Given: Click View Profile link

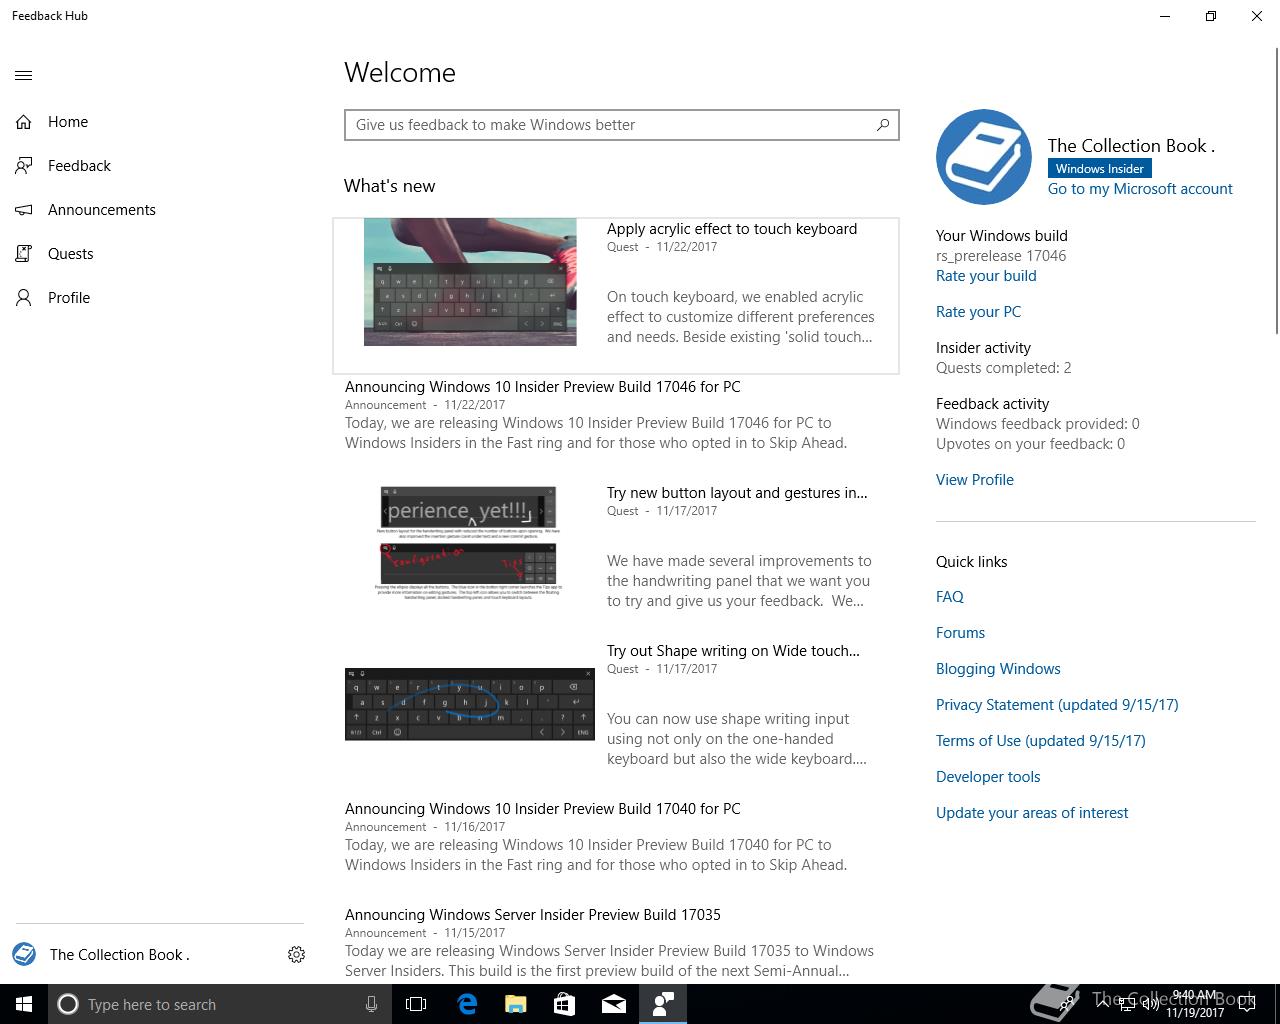Looking at the screenshot, I should point(975,480).
